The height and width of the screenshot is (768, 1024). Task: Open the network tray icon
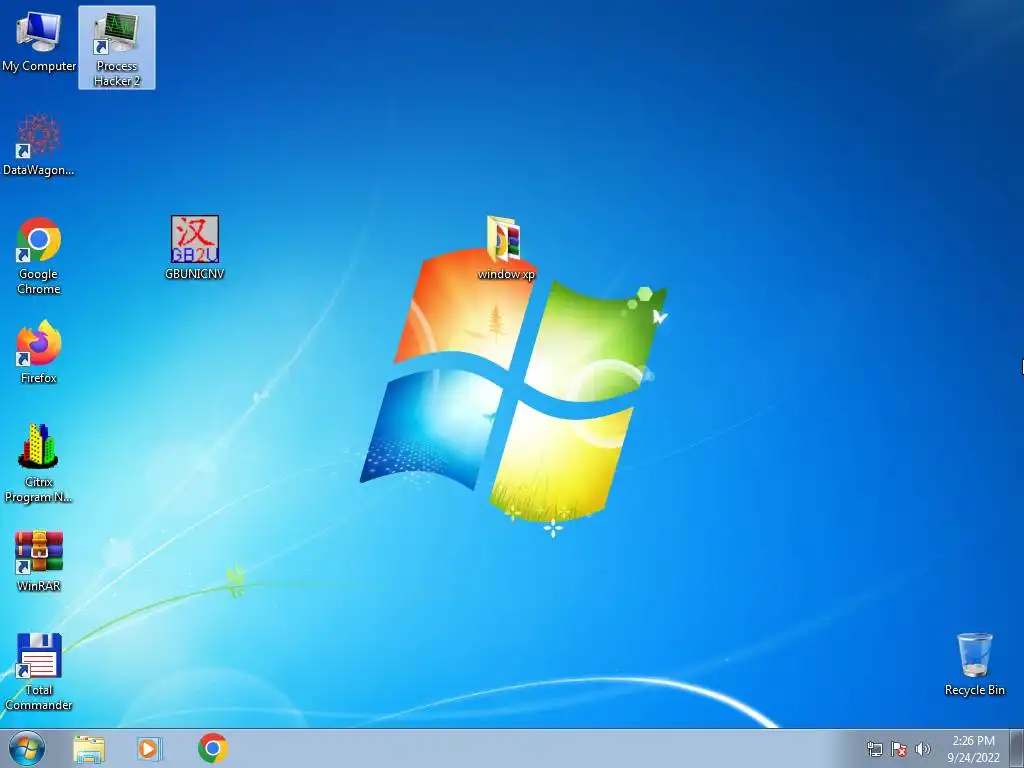click(874, 749)
